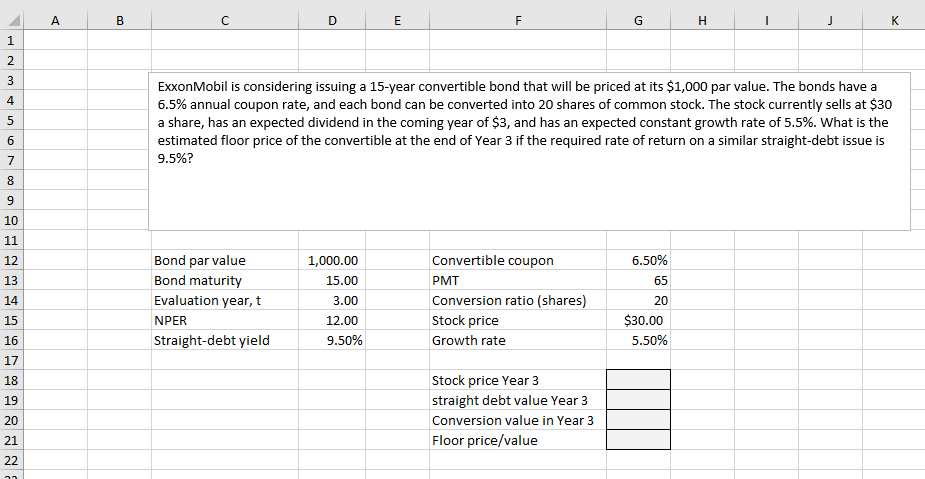
Task: Click the answer cell for Floor price/value
Action: (x=638, y=440)
